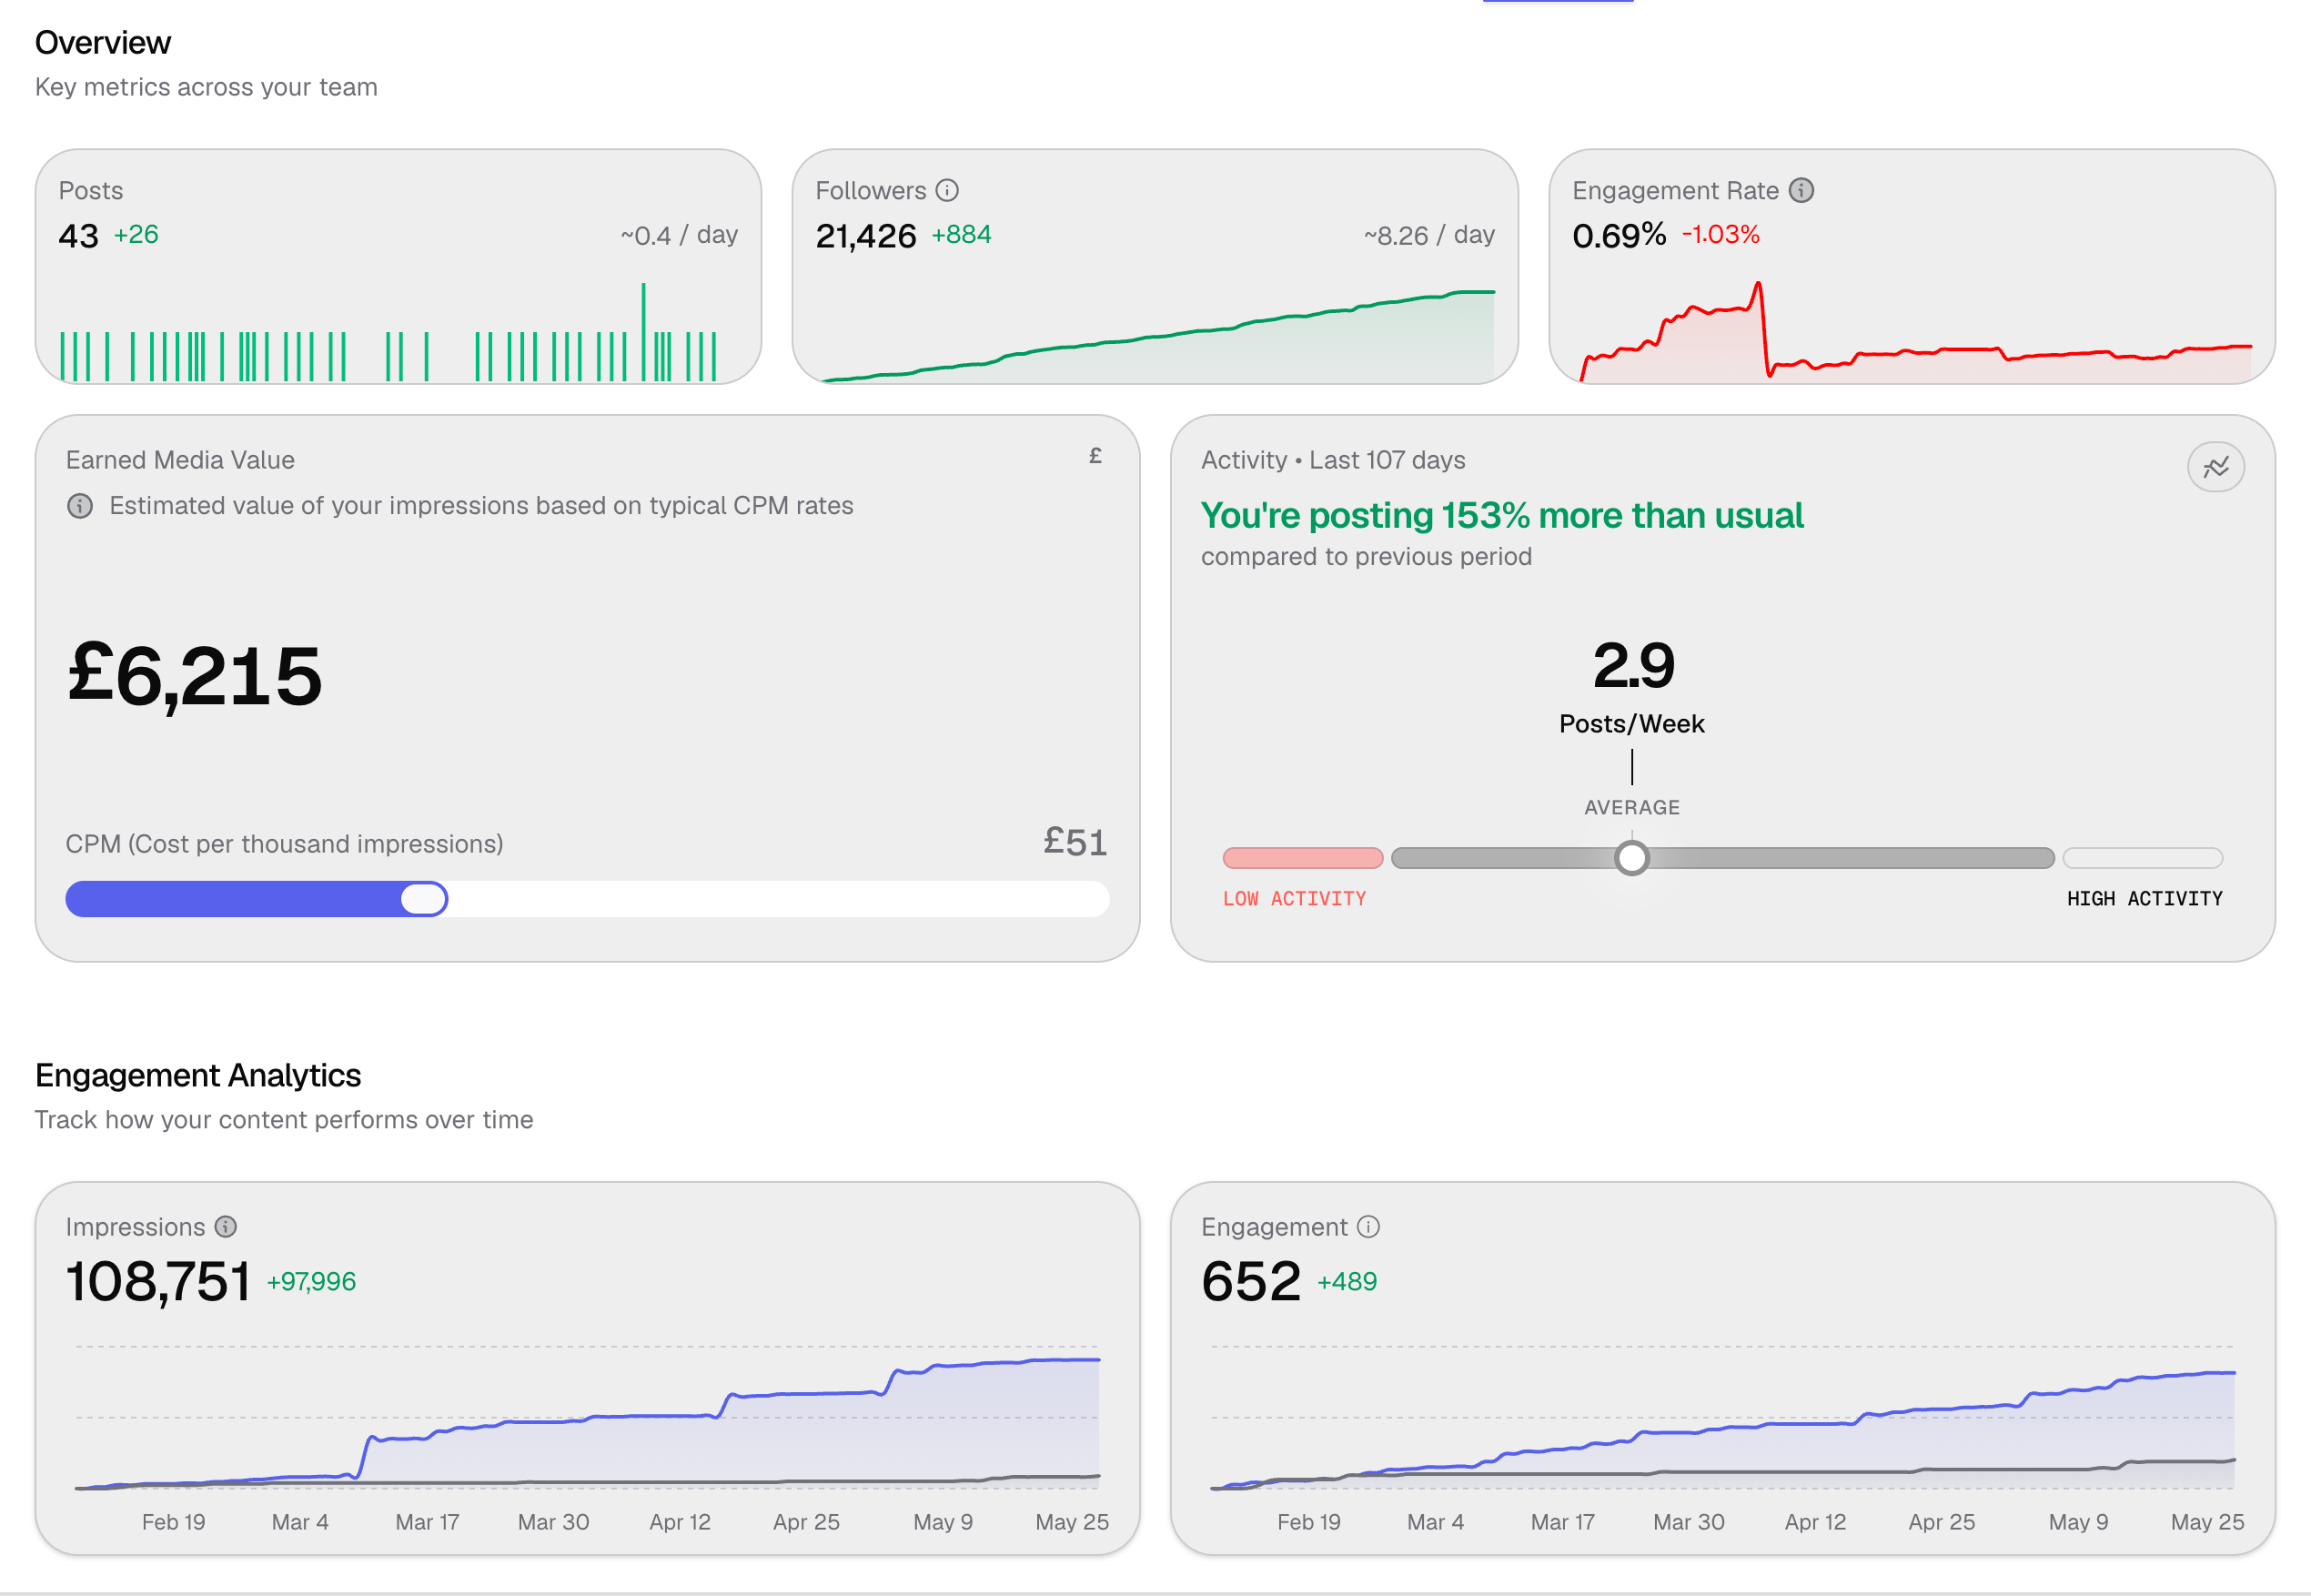Click the £6,215 earned media value

coord(195,676)
